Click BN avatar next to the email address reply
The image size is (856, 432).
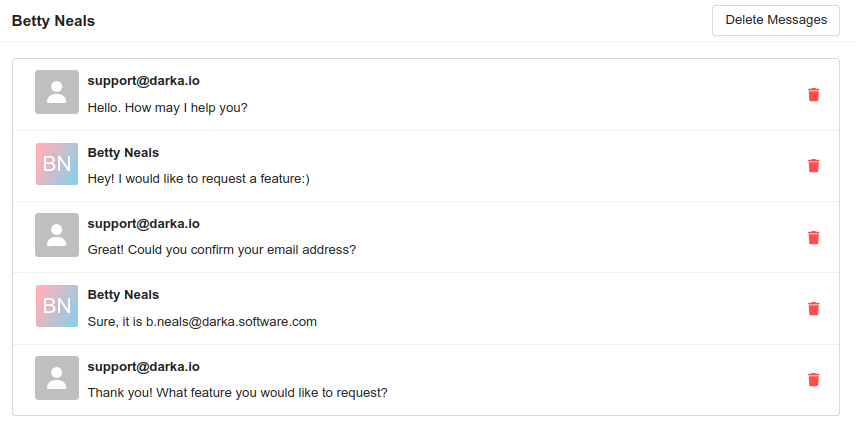tap(56, 306)
